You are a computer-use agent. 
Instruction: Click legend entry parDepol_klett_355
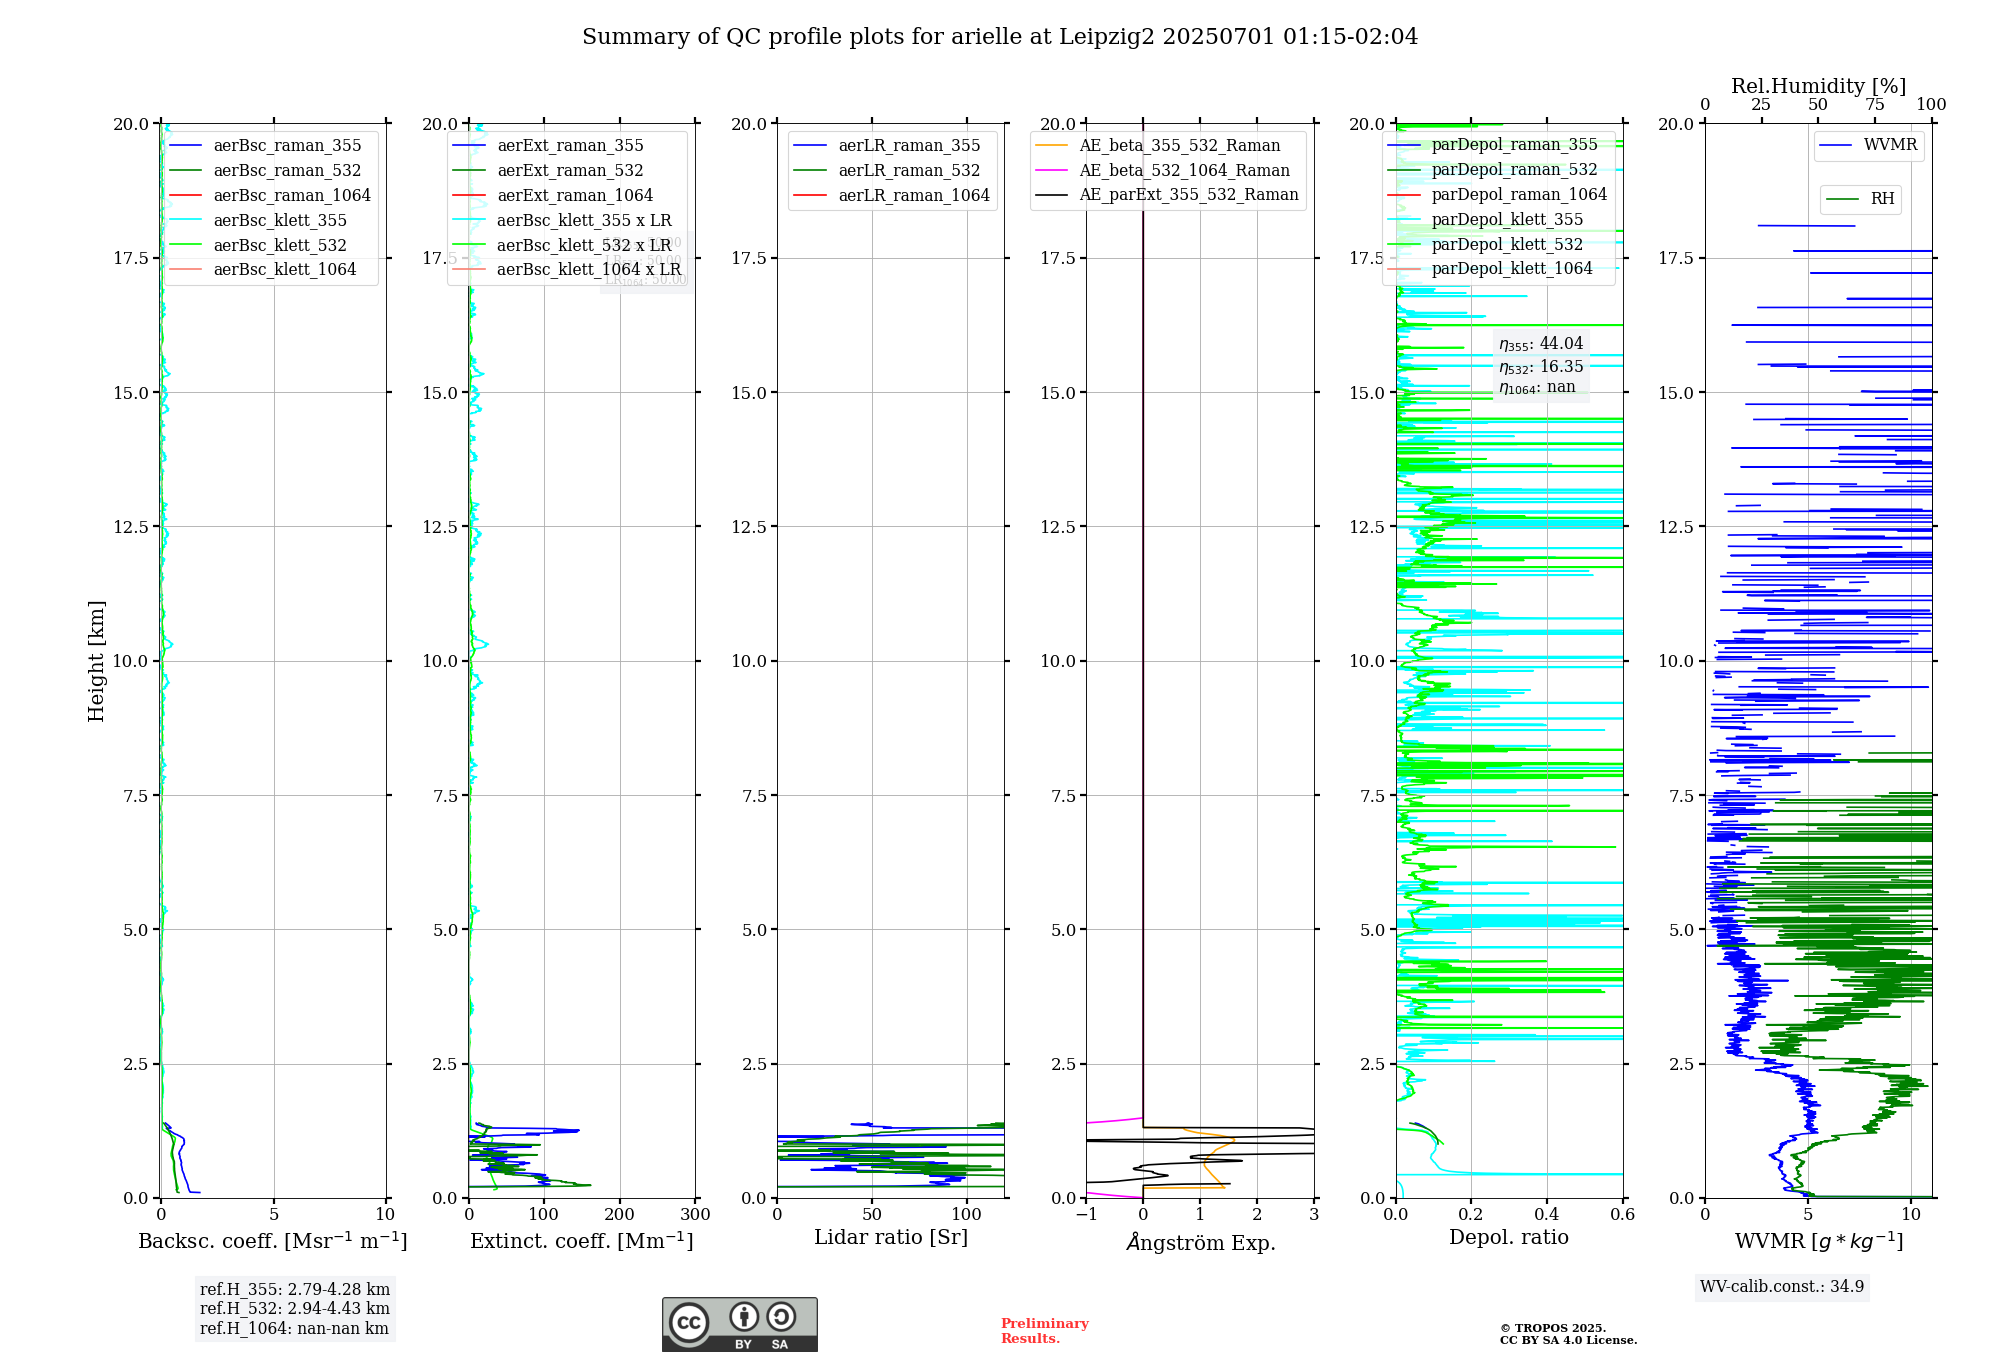pos(1508,220)
